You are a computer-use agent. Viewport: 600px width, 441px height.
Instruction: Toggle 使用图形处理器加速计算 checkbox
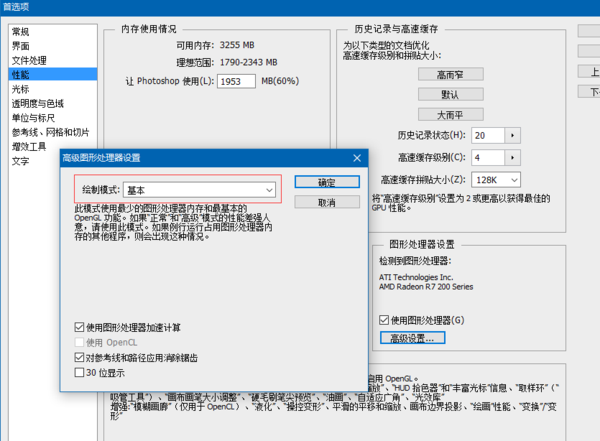(x=79, y=327)
